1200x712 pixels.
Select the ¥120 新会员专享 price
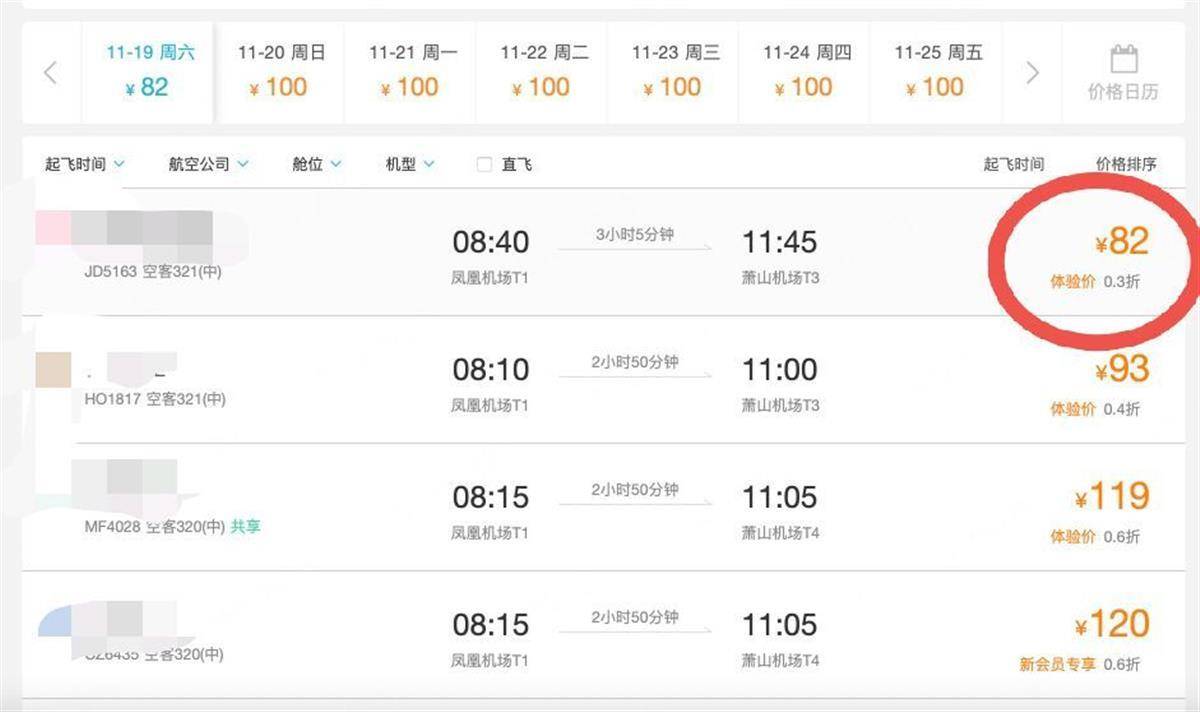tap(1112, 625)
